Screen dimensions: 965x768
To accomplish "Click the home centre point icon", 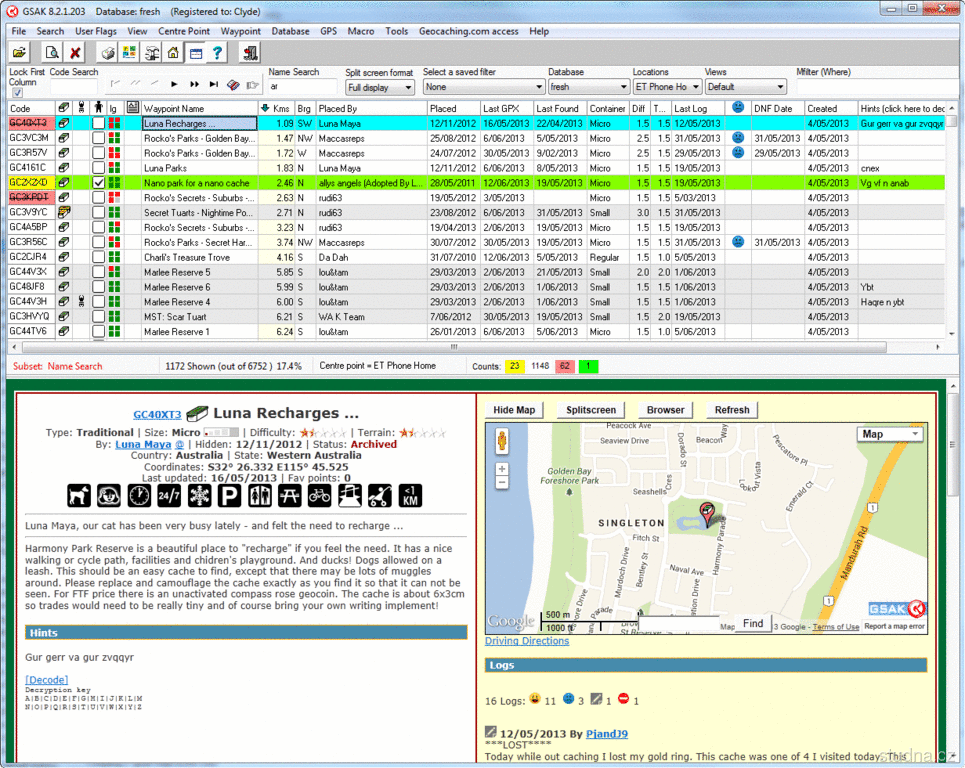I will [173, 53].
